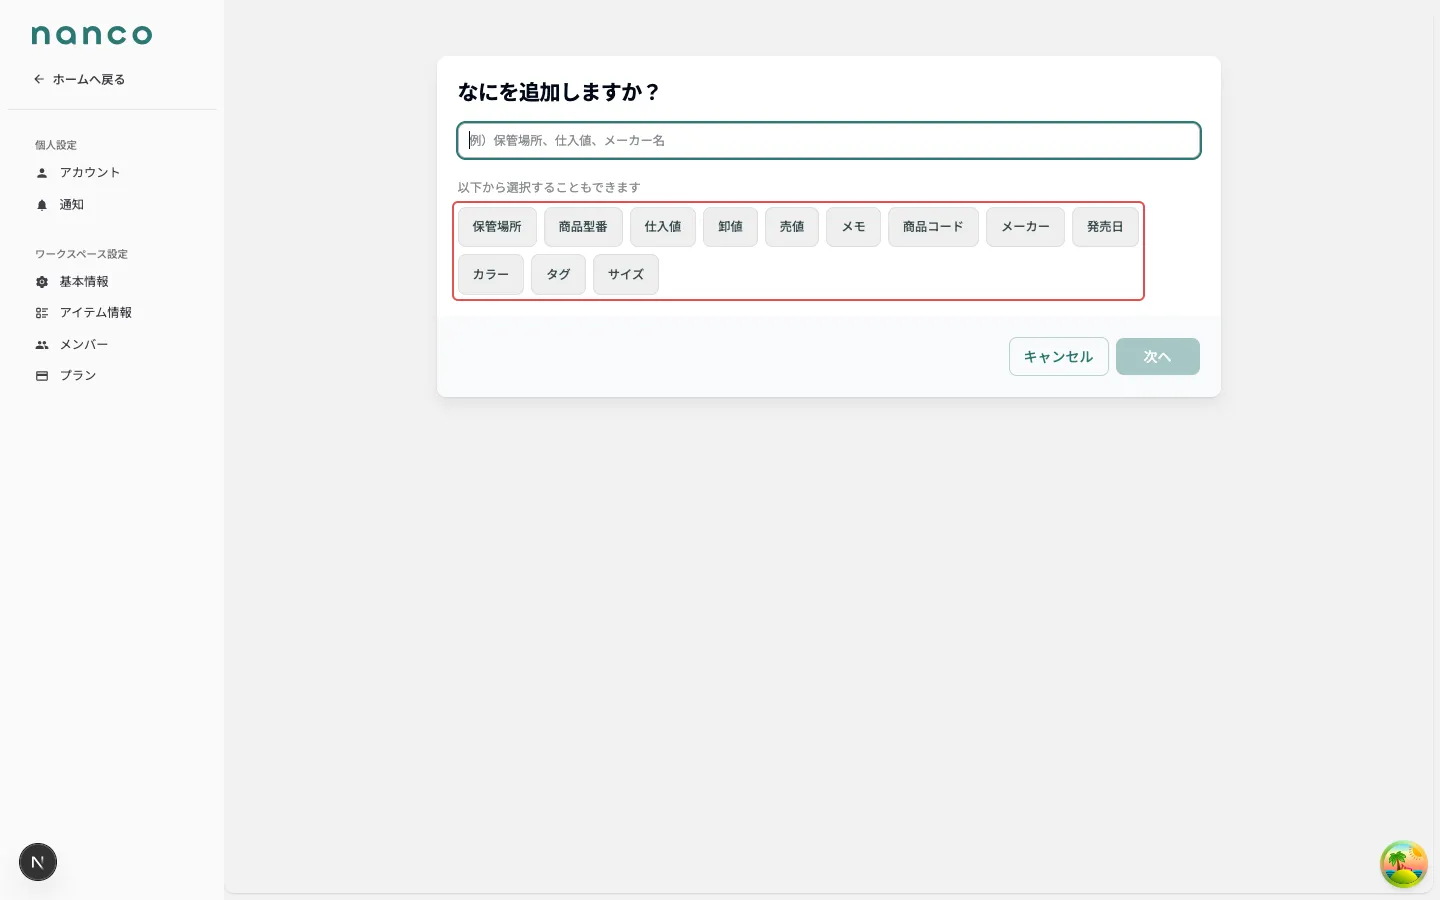
Task: Click the people icon beside メンバー
Action: click(x=42, y=345)
